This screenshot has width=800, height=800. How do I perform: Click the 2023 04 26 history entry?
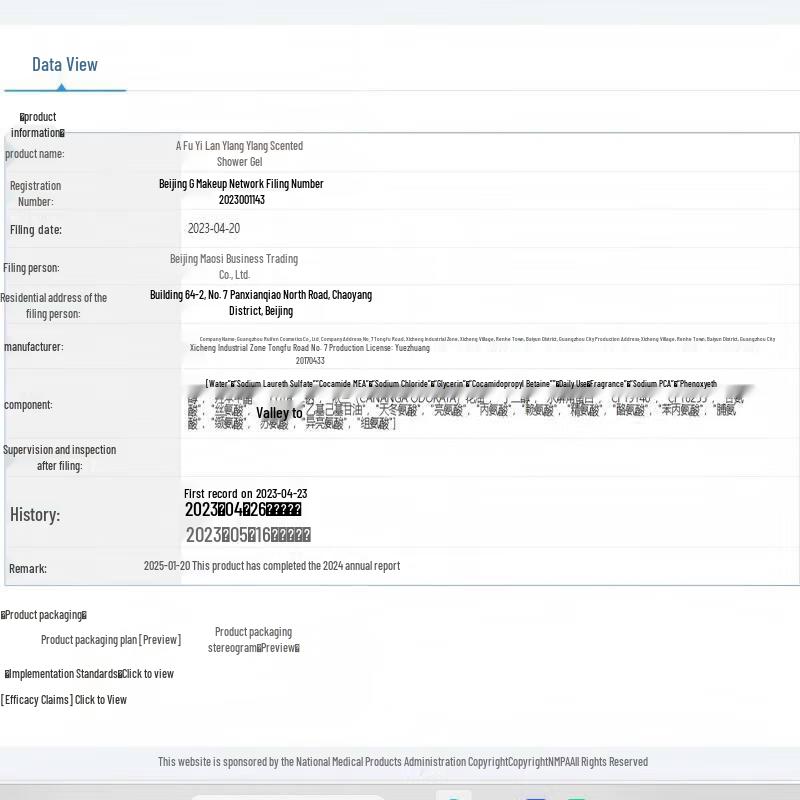243,510
